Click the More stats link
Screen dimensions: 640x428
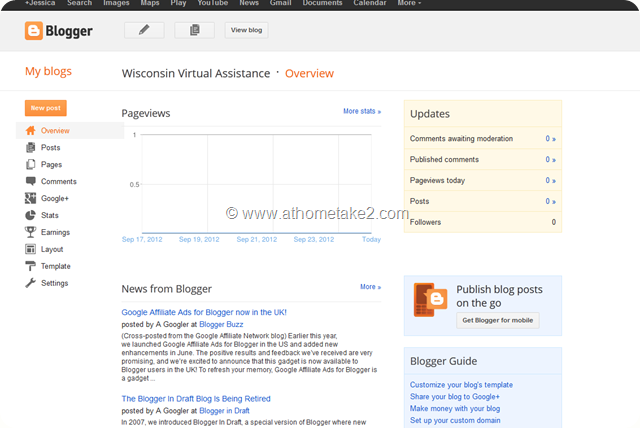362,111
